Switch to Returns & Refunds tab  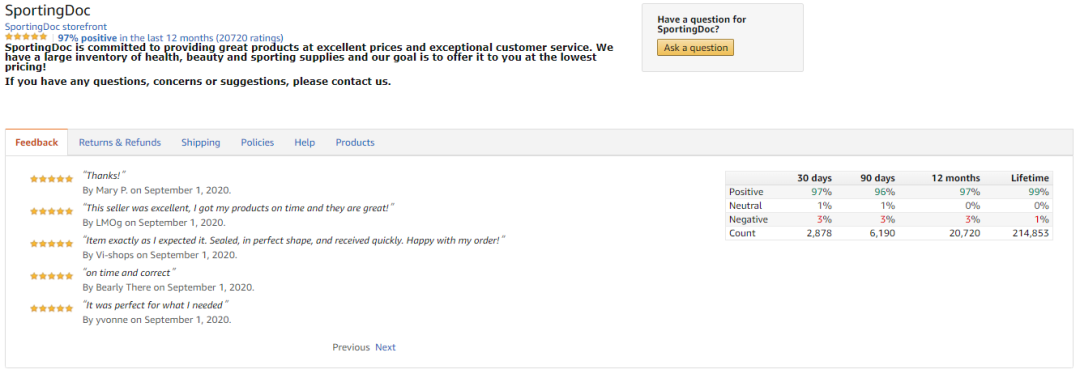point(120,143)
